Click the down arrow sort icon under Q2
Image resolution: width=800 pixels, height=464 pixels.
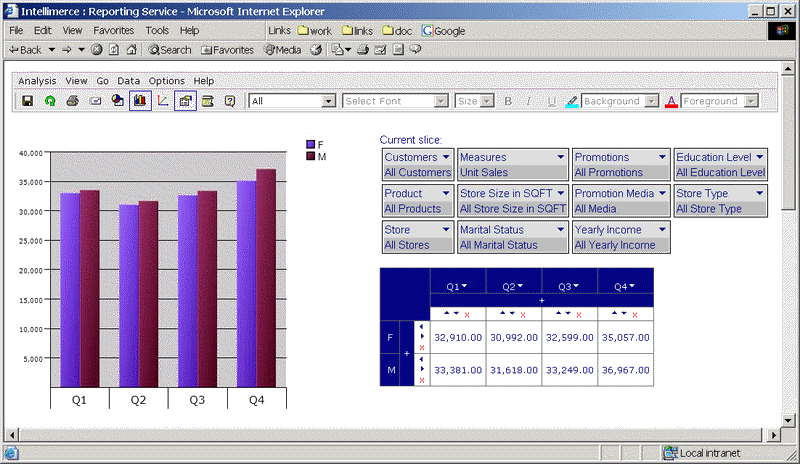pos(512,313)
